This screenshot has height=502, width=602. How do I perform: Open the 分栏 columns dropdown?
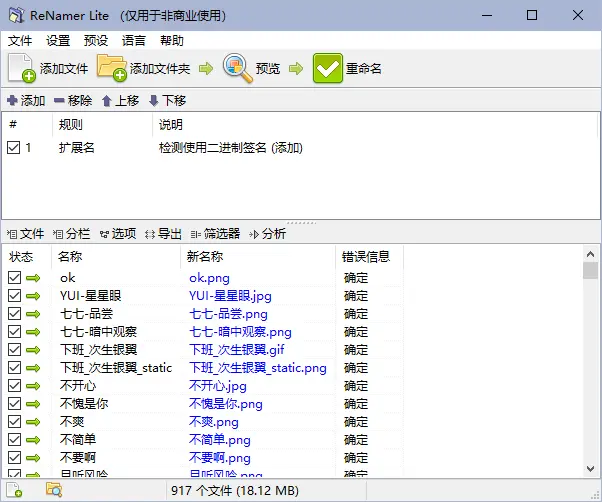pyautogui.click(x=71, y=234)
